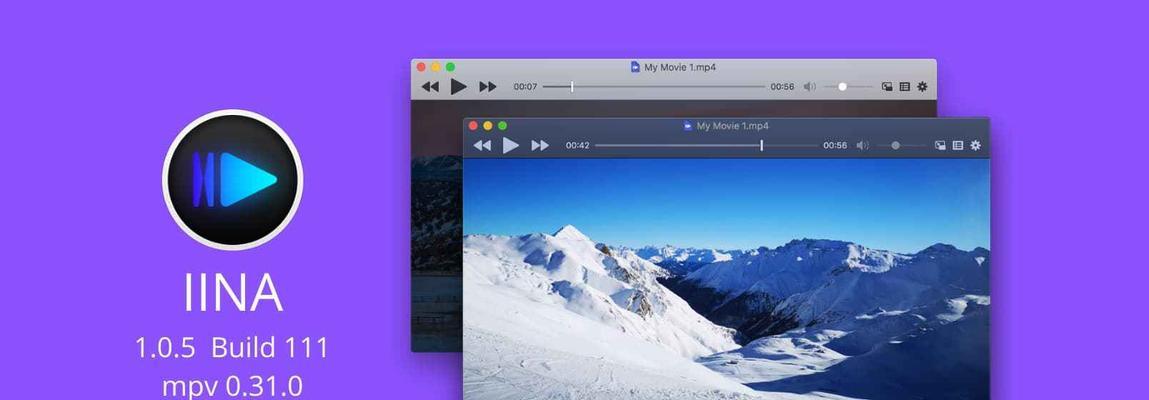This screenshot has height=400, width=1149.
Task: Close the back light player window
Action: 421,67
